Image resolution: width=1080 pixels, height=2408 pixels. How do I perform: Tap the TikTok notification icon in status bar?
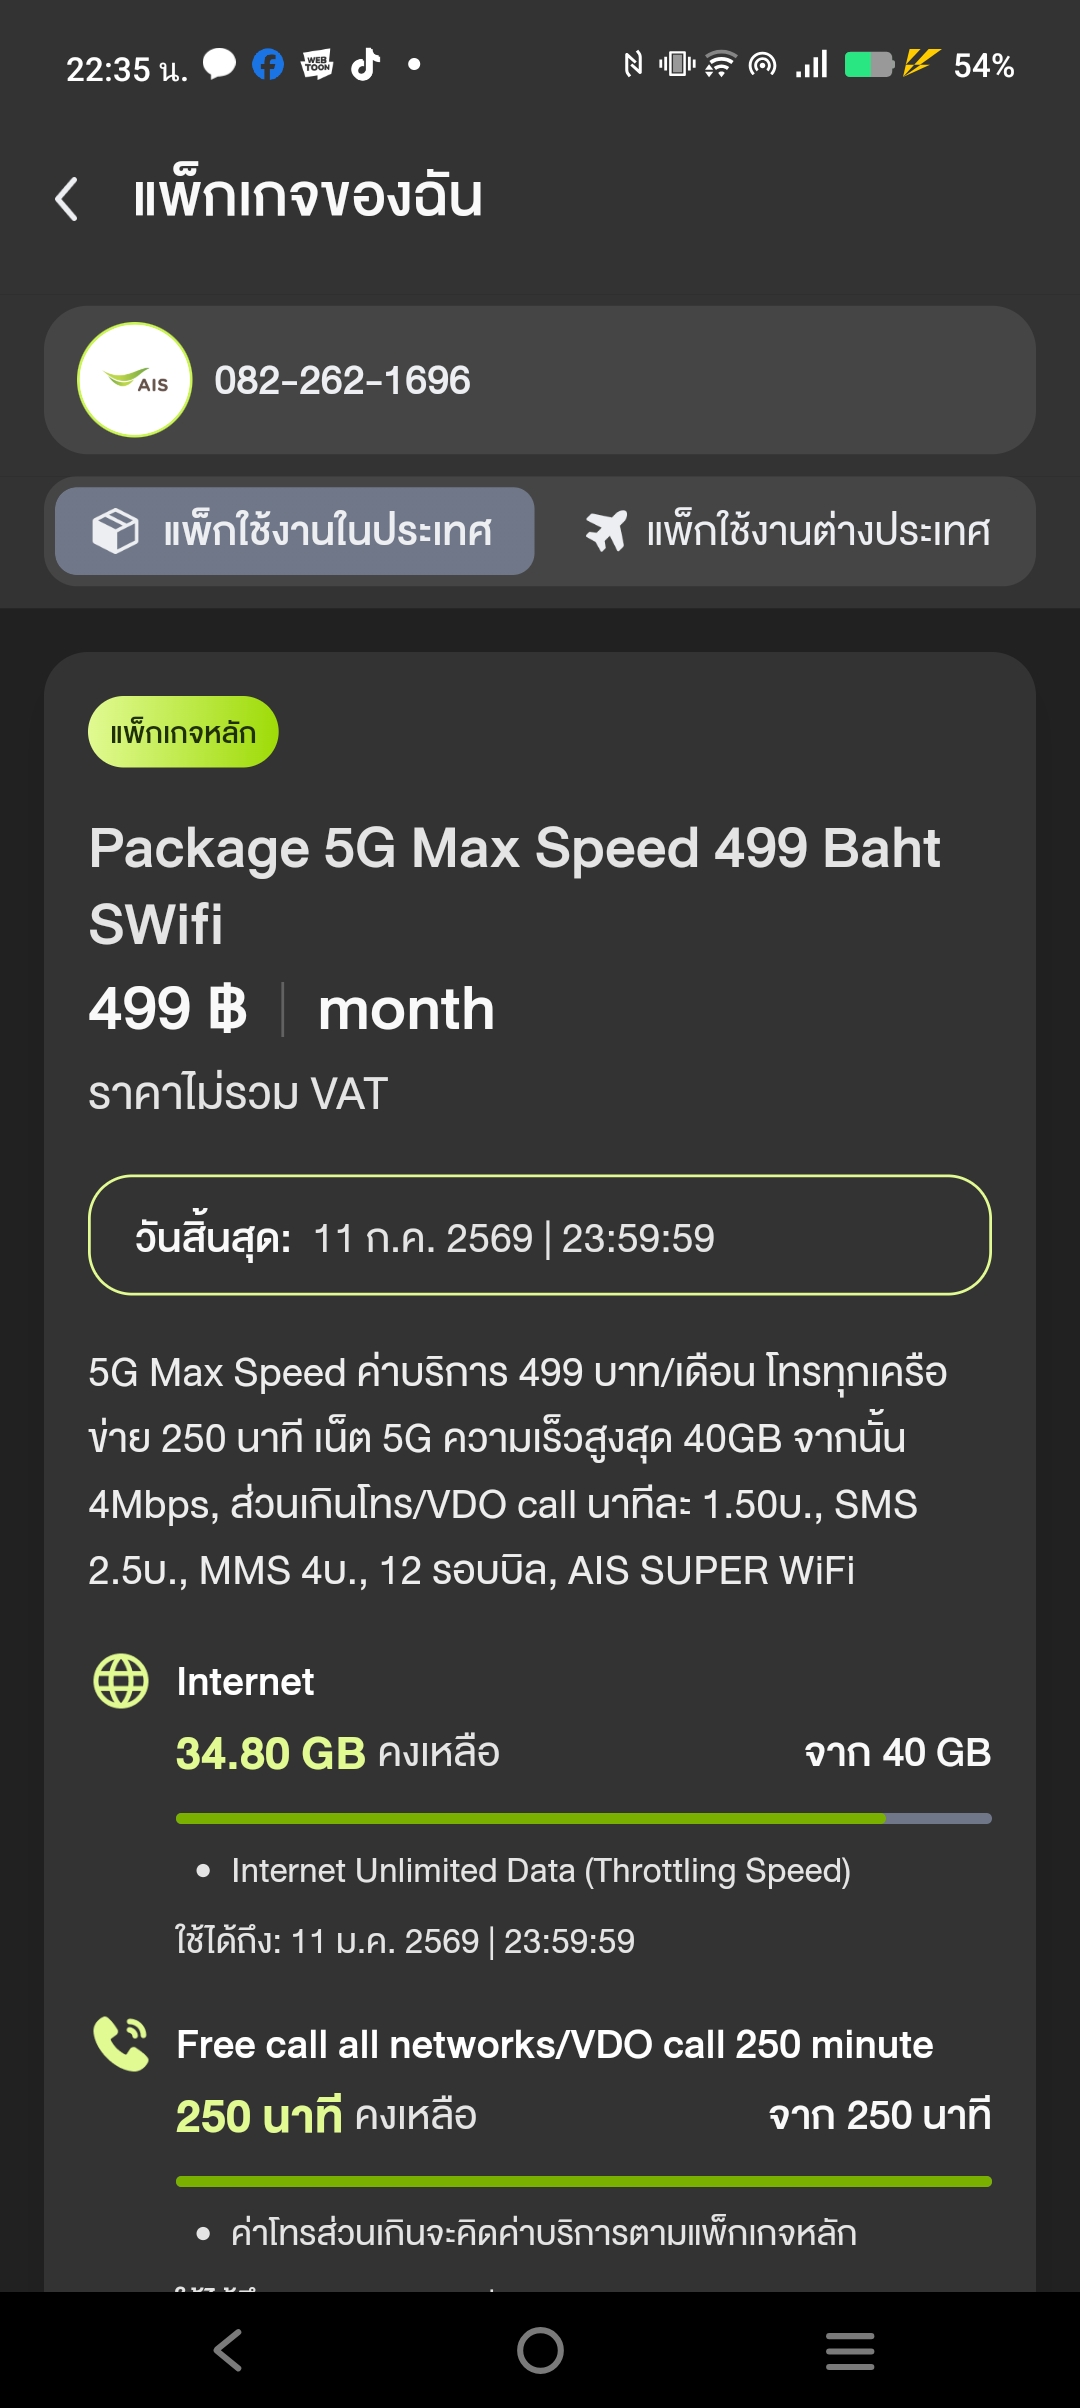point(365,65)
